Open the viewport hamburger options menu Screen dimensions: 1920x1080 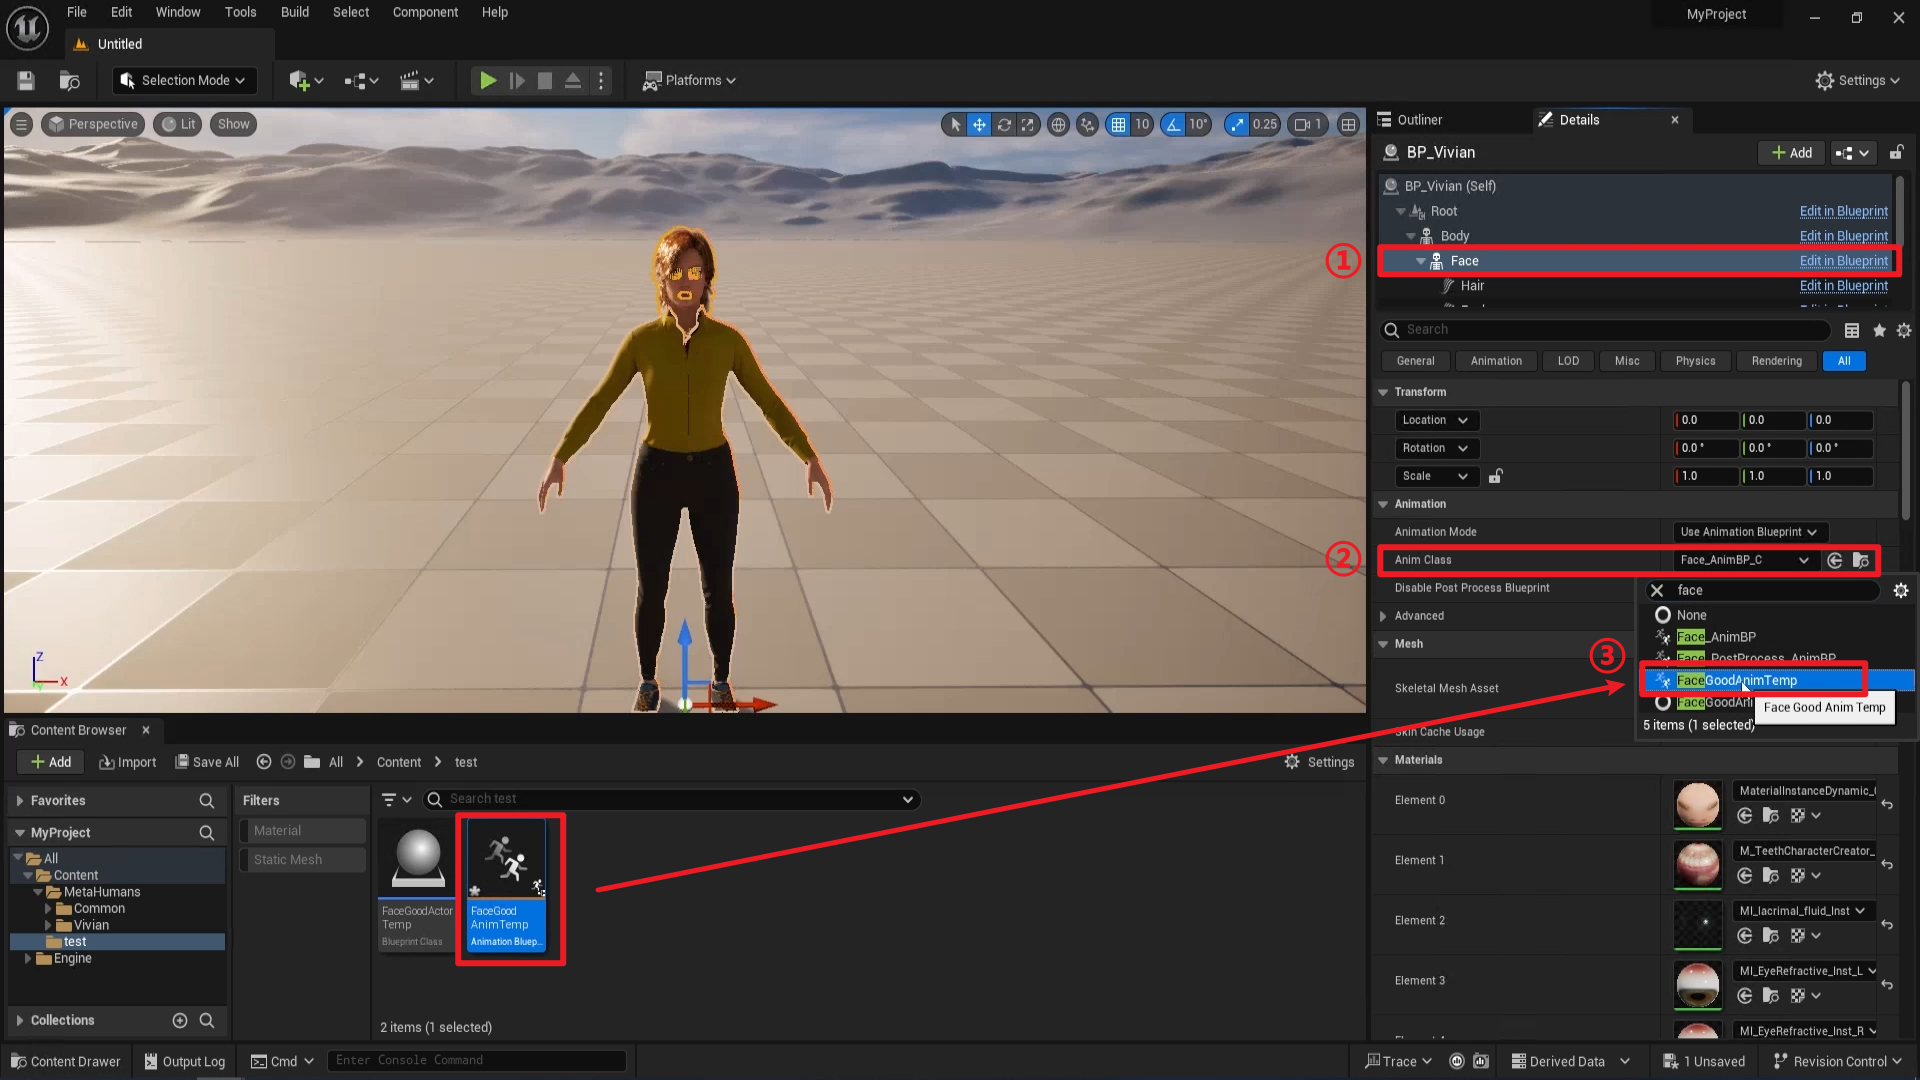[20, 124]
